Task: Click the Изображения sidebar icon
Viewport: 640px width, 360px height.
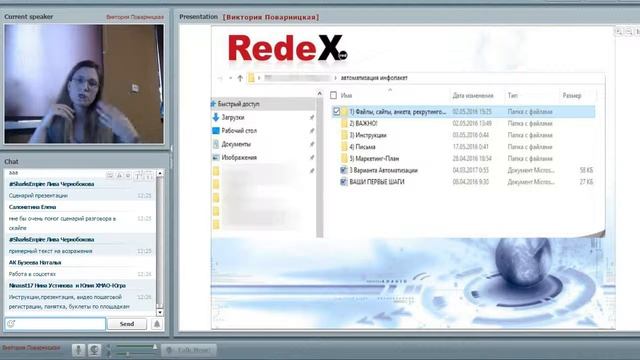Action: (x=216, y=158)
